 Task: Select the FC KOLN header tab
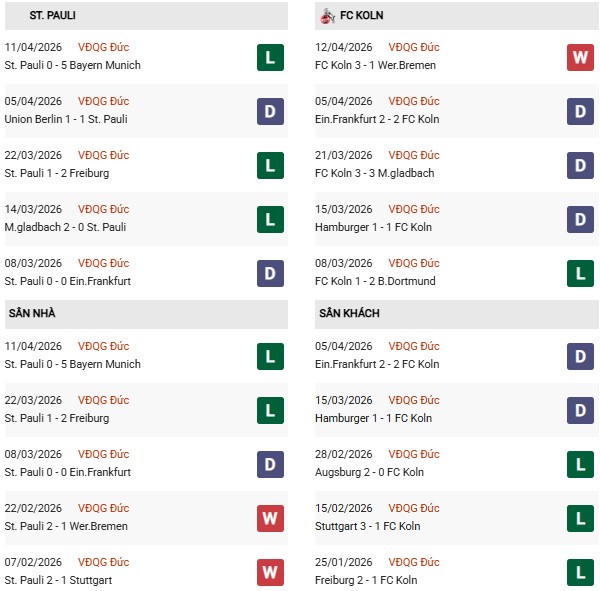[x=362, y=16]
